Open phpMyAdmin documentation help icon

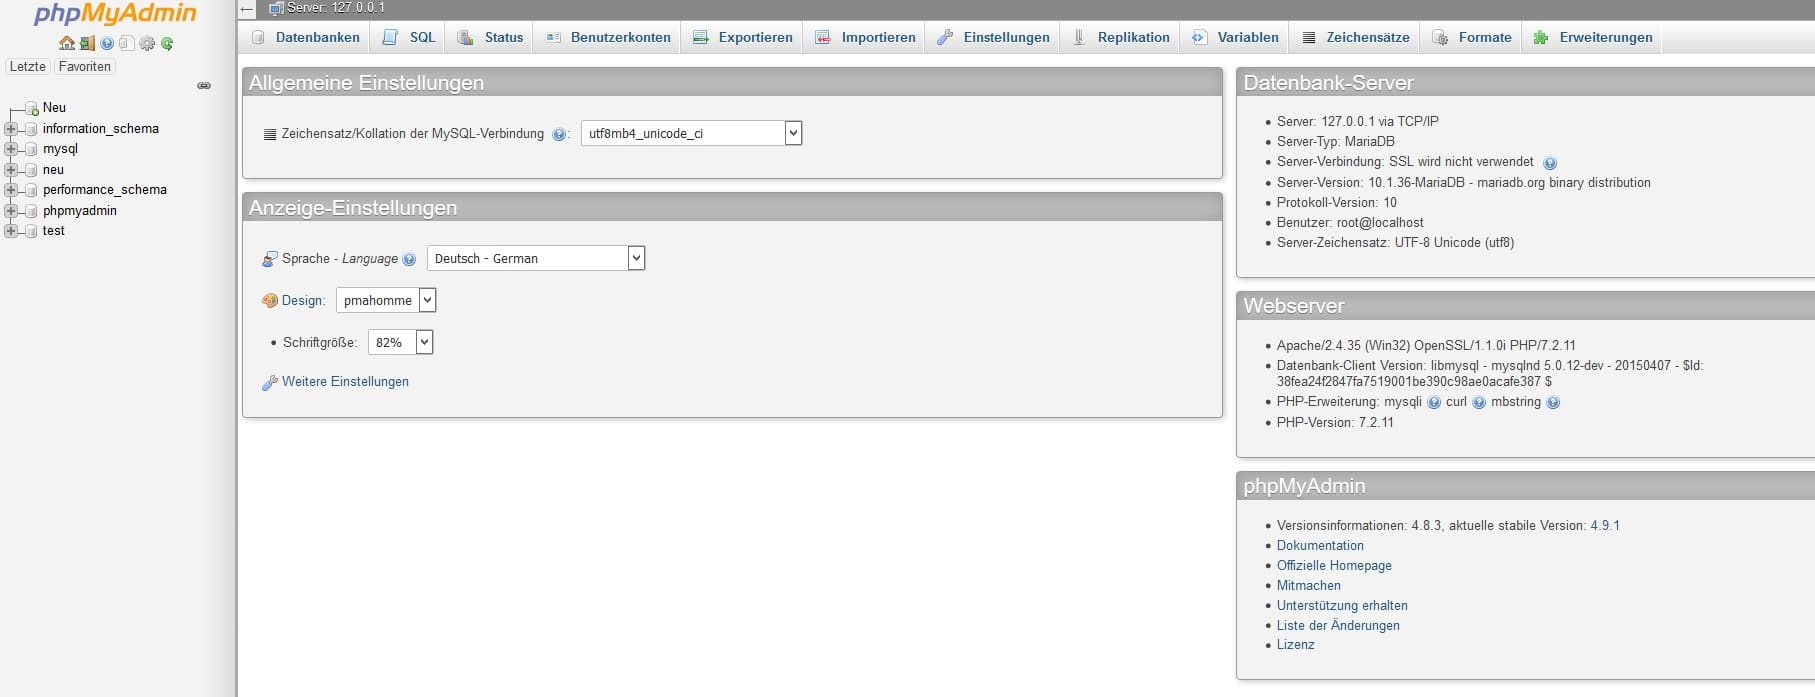107,43
